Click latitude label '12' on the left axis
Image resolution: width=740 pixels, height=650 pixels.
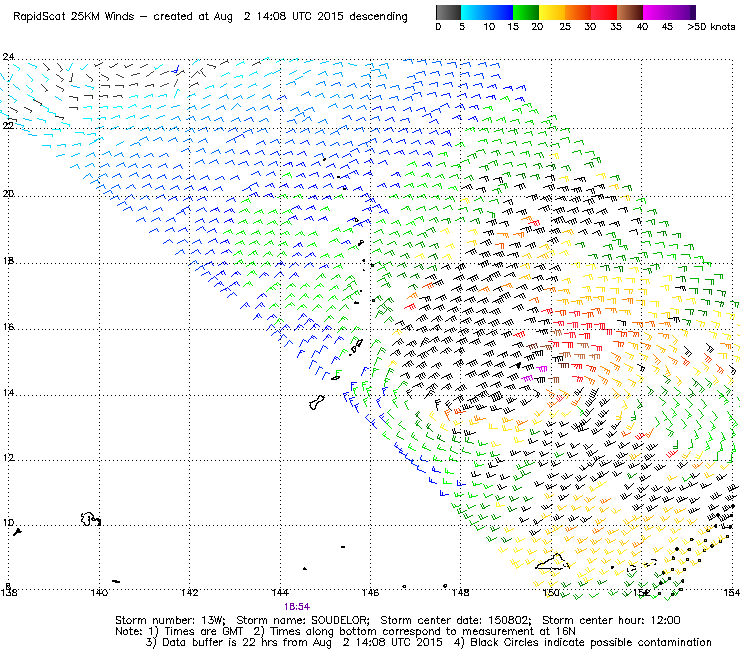pos(8,457)
